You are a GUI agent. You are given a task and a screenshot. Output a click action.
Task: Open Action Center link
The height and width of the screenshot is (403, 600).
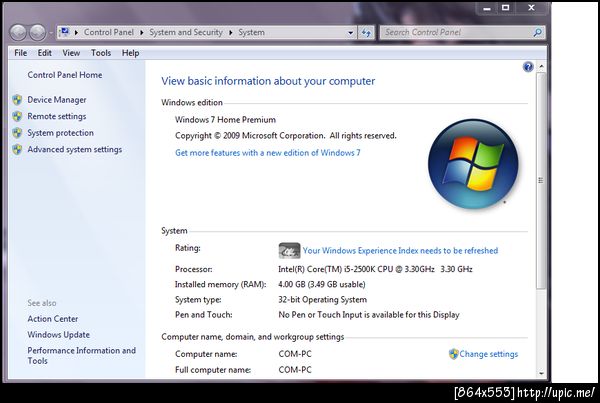coord(52,319)
